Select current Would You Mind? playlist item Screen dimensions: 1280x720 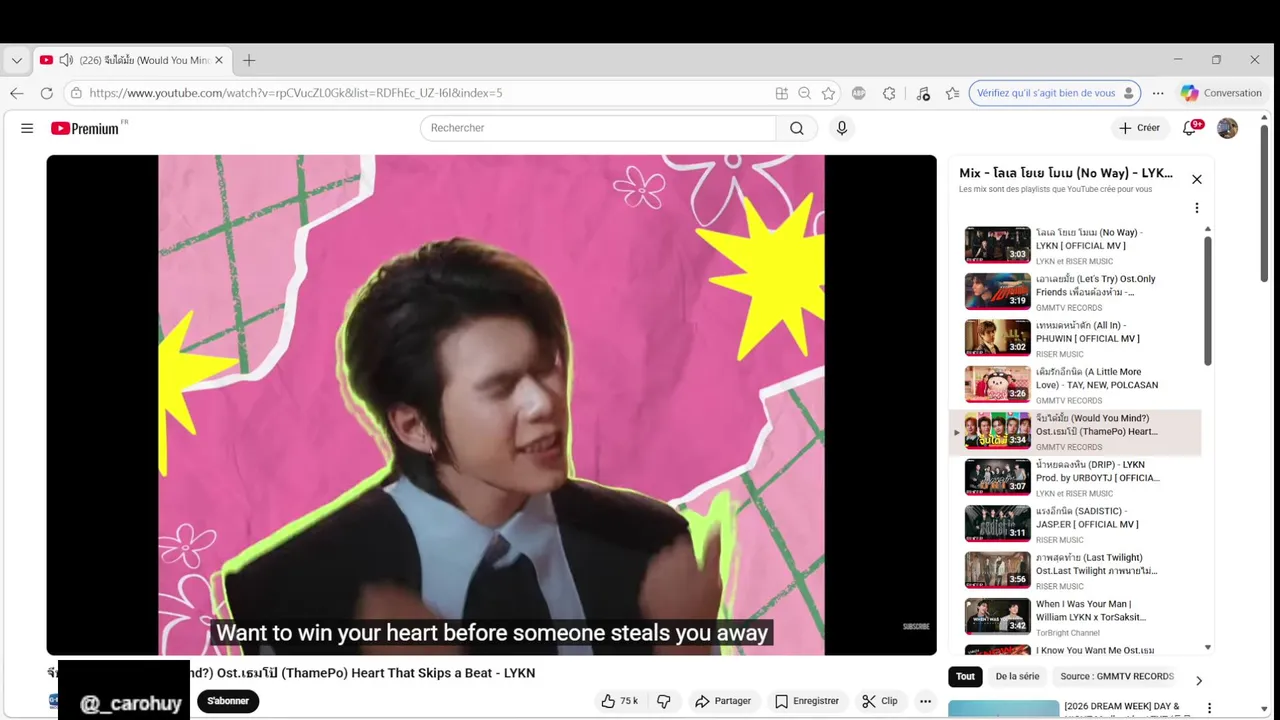[1075, 432]
